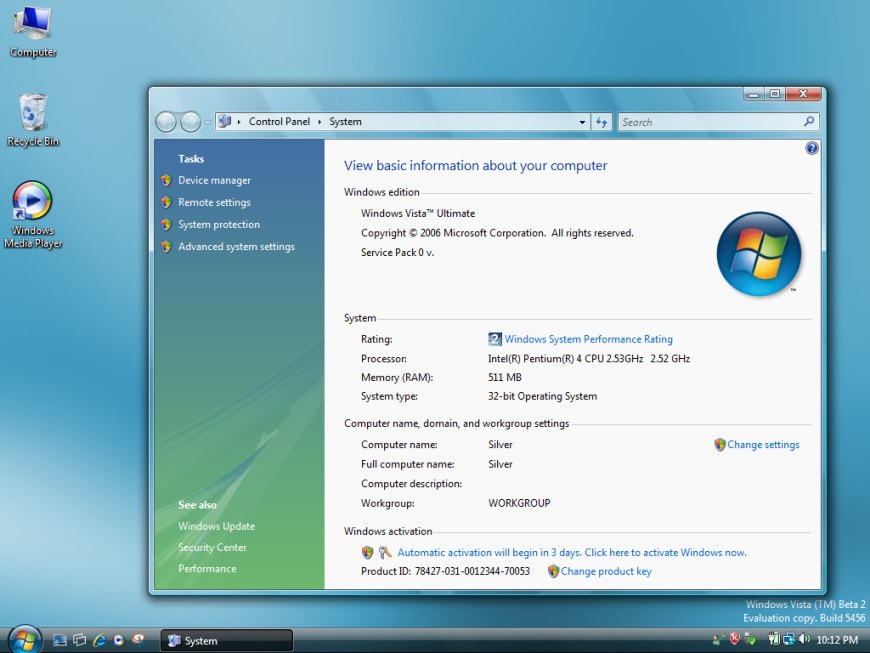The width and height of the screenshot is (870, 653).
Task: Open the Computer desktop icon
Action: point(33,31)
